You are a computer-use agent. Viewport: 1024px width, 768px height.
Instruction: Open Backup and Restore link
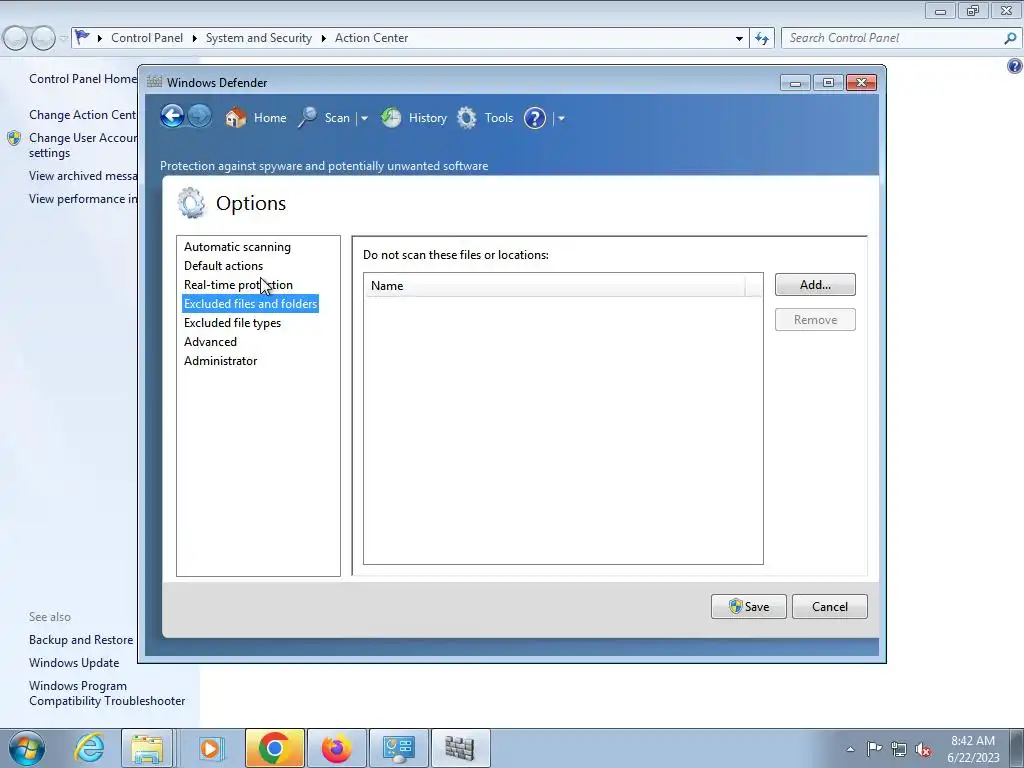(x=81, y=640)
